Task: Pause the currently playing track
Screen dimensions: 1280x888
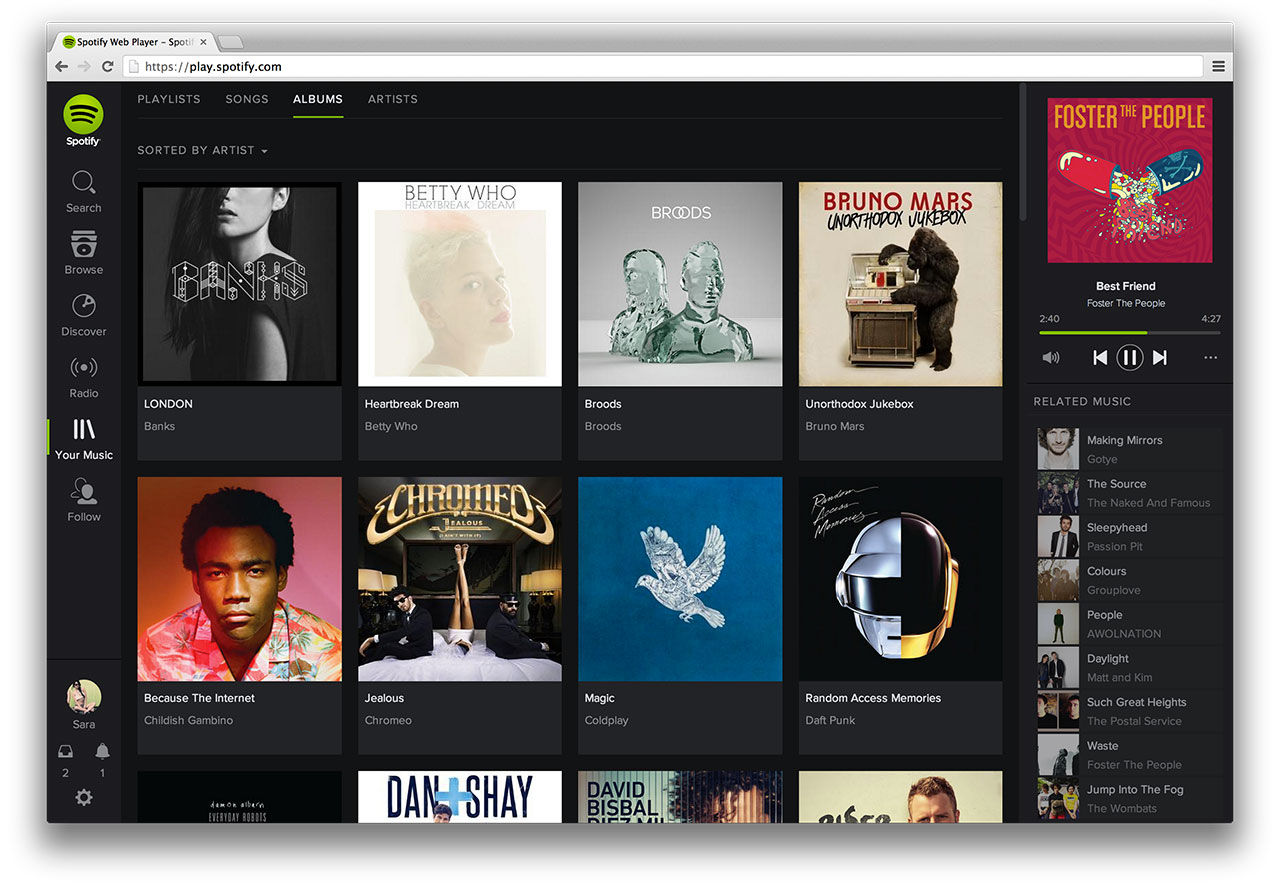Action: [1130, 357]
